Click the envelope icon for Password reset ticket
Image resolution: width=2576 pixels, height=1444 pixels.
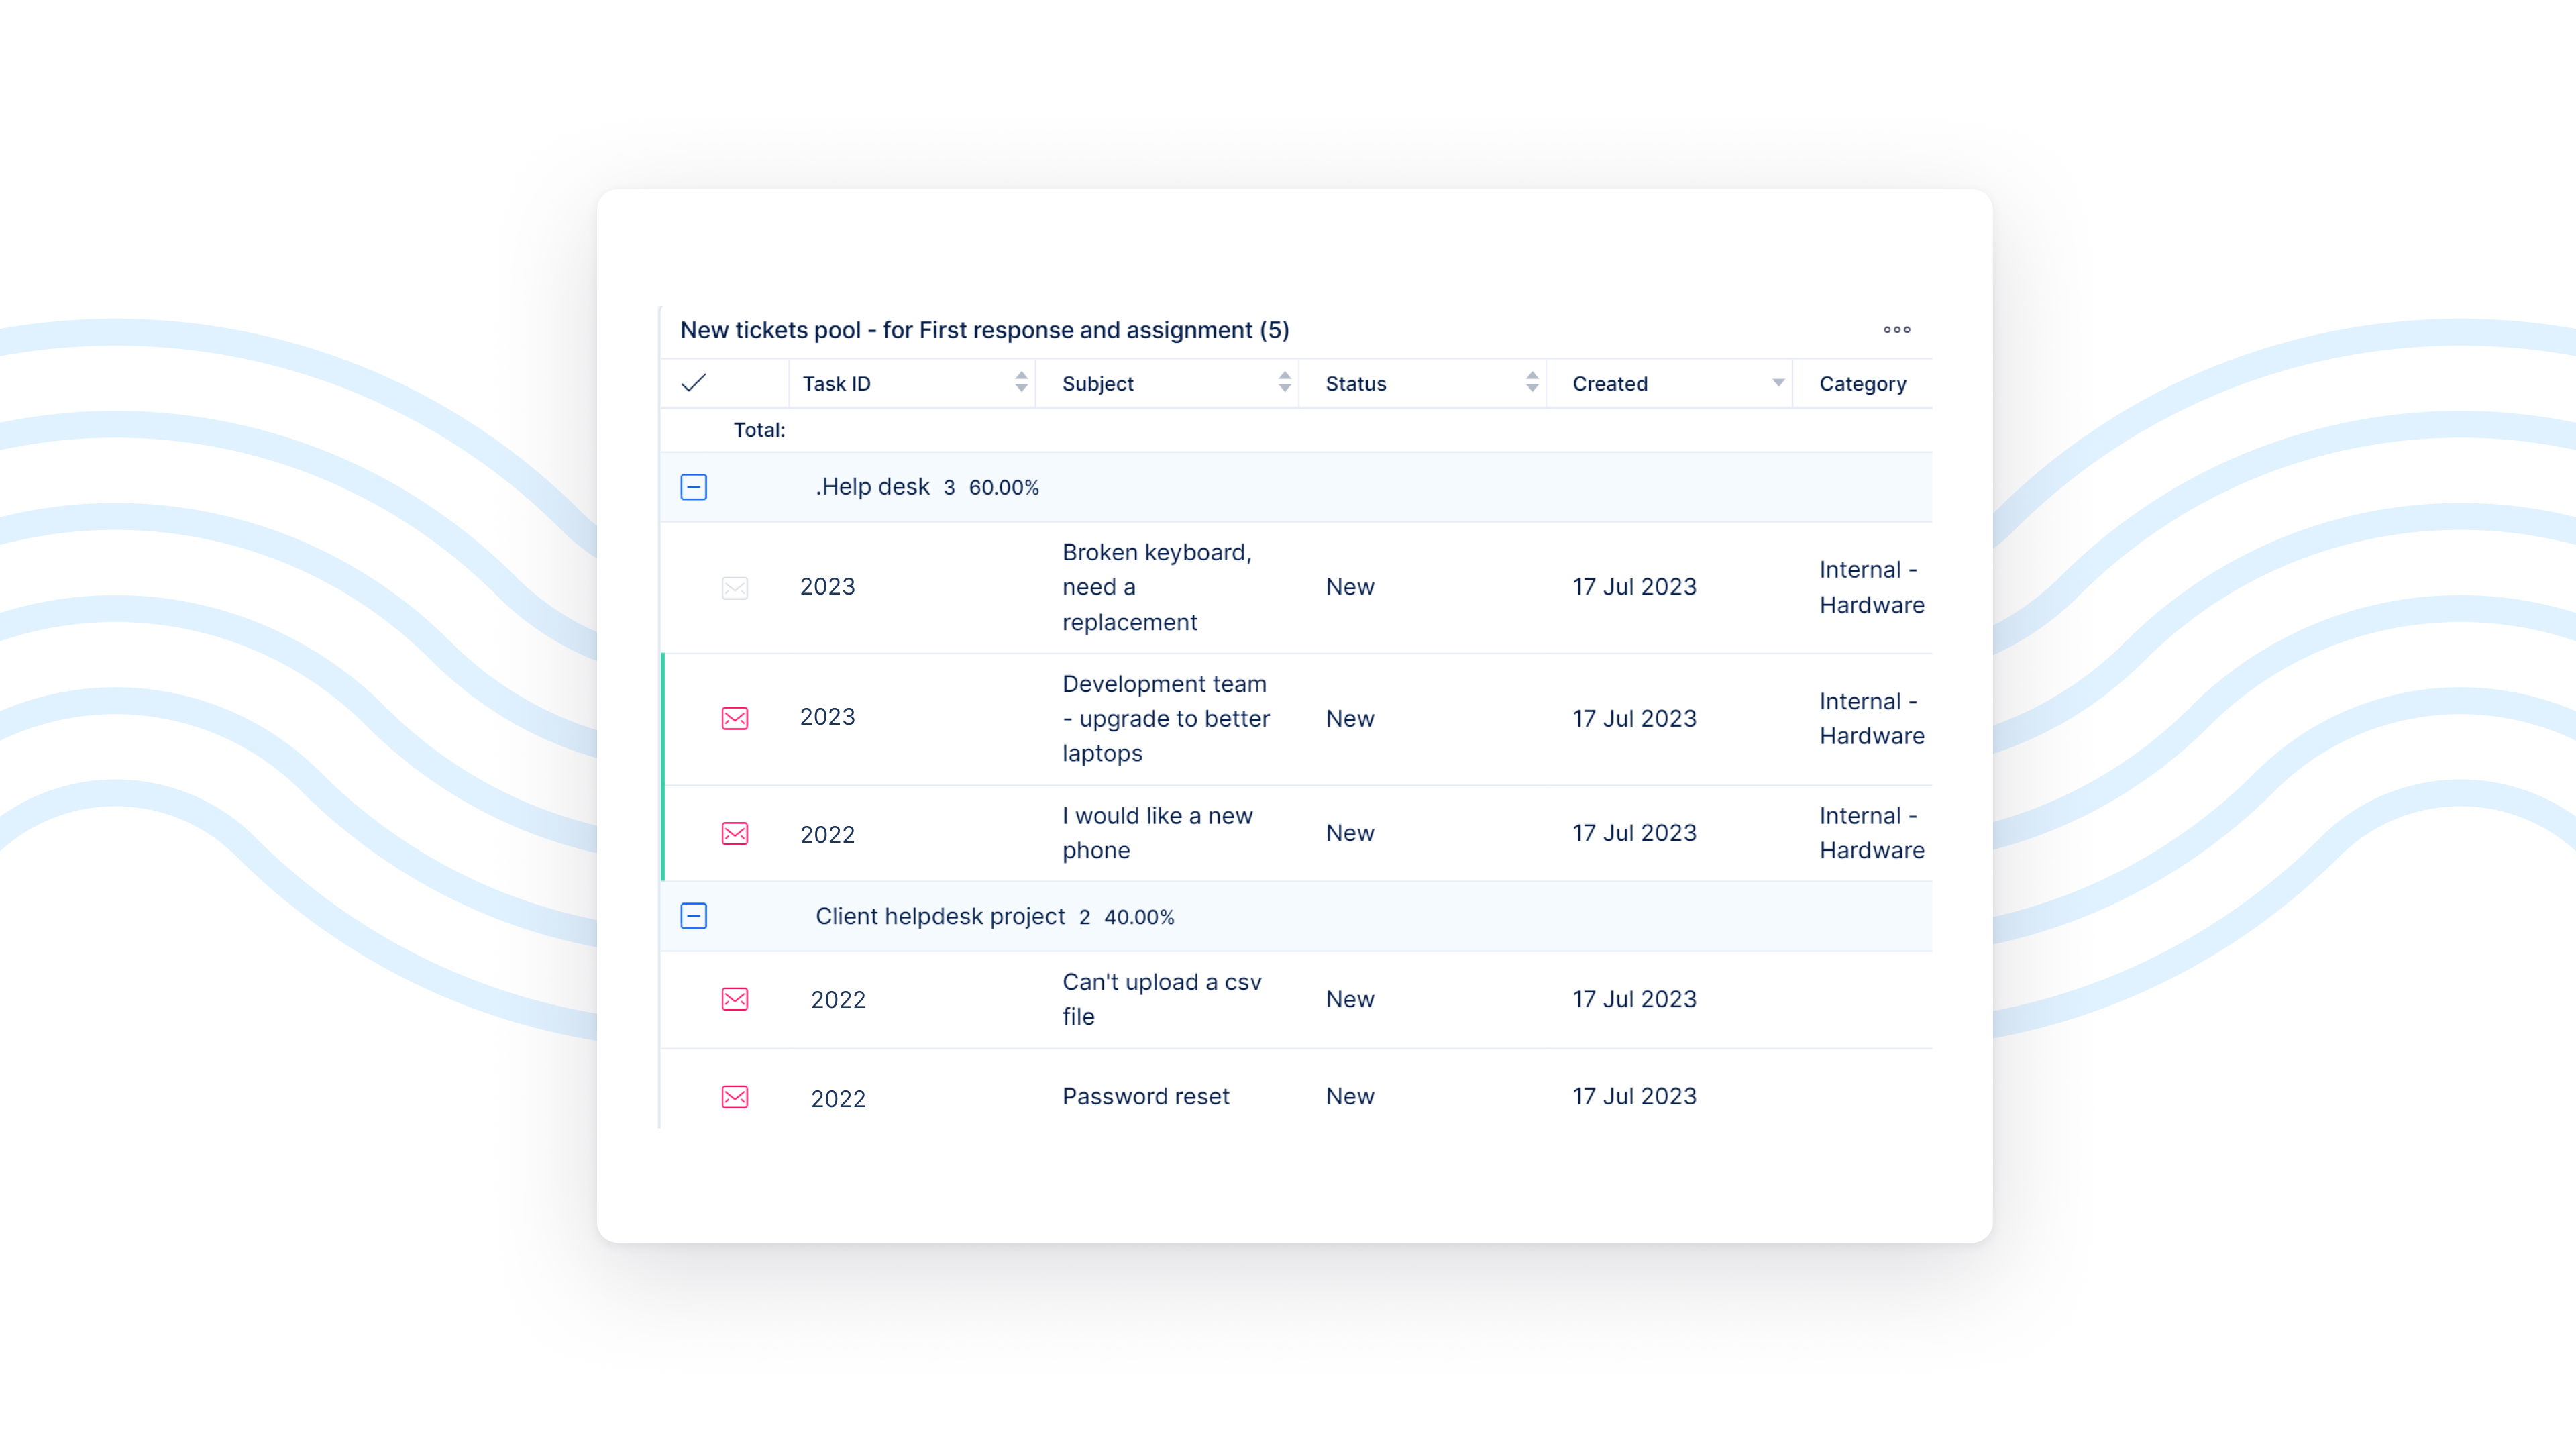(735, 1097)
